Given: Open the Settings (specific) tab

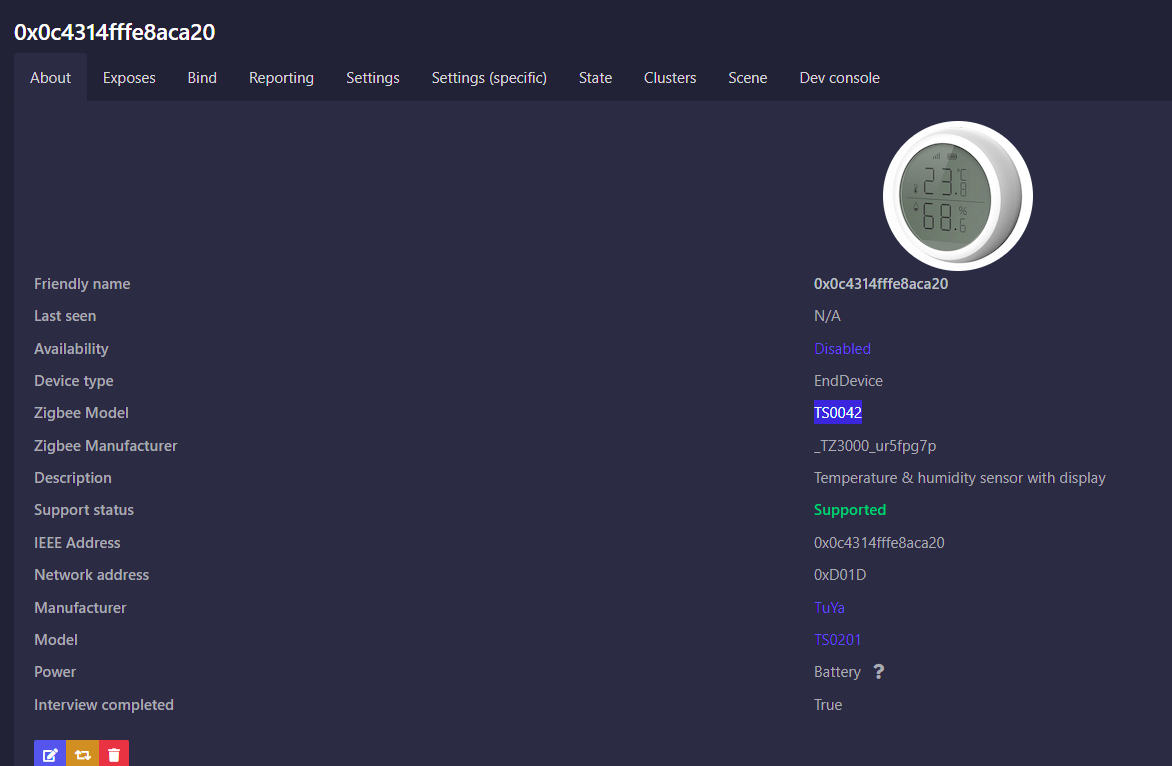Looking at the screenshot, I should pyautogui.click(x=489, y=78).
